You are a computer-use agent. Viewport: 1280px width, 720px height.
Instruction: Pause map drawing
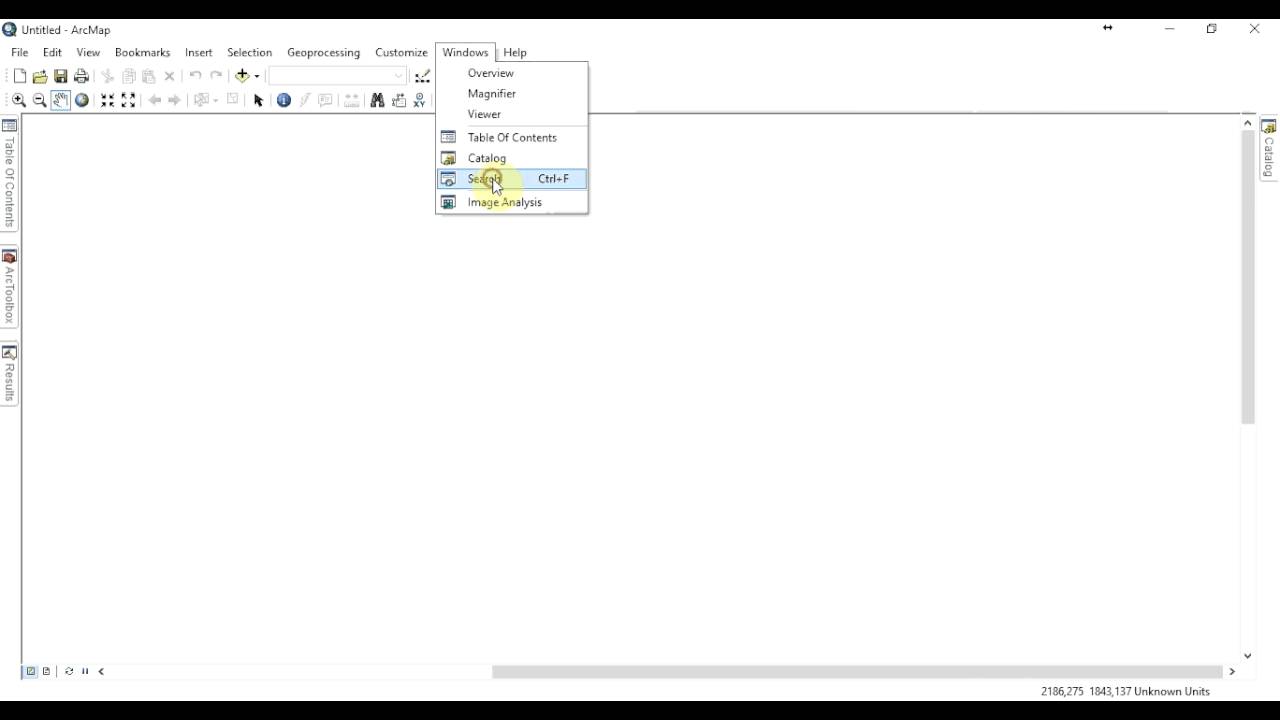coord(85,672)
